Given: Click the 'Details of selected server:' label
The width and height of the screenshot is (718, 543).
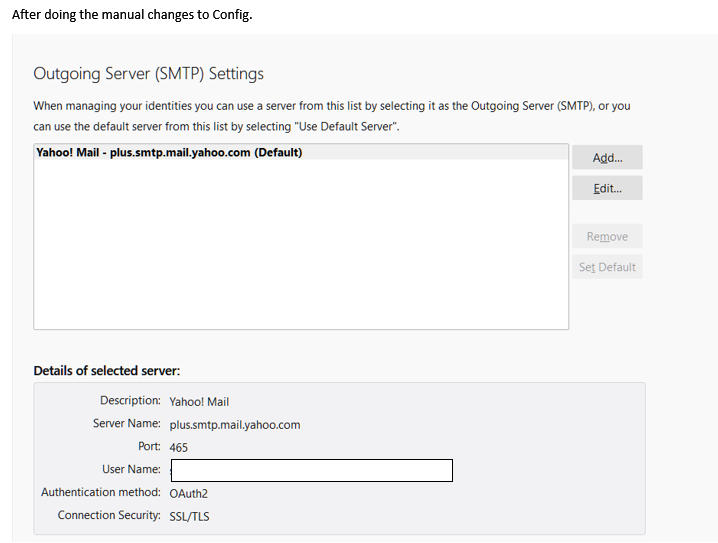Looking at the screenshot, I should 107,370.
